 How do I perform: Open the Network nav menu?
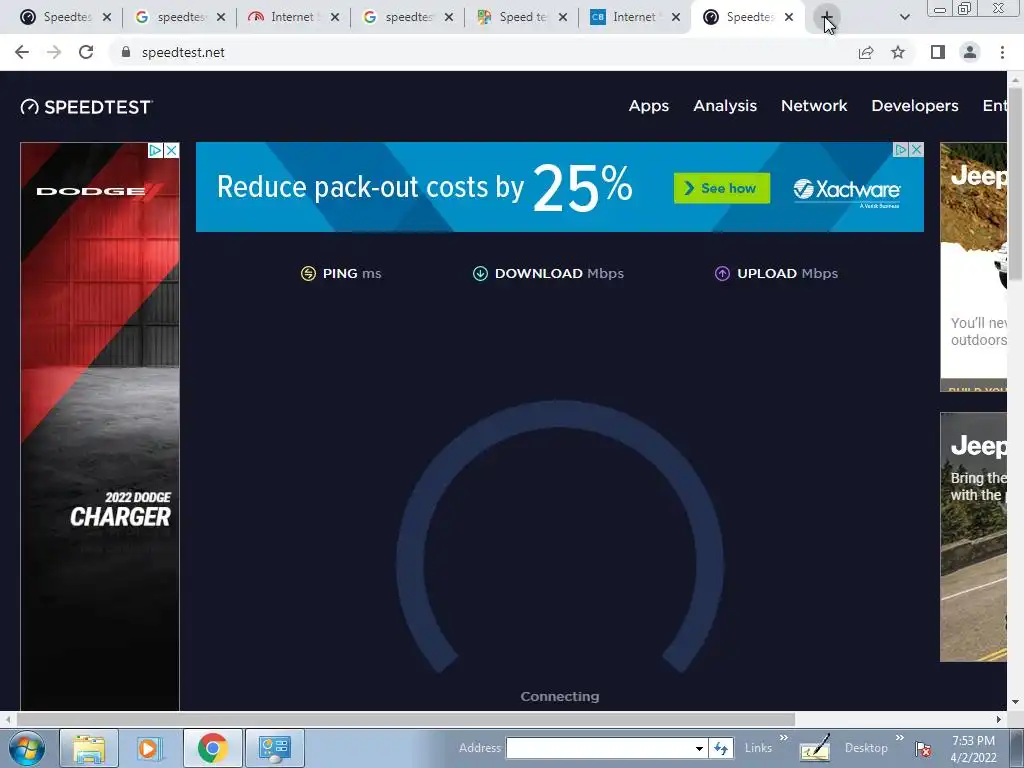coord(814,106)
